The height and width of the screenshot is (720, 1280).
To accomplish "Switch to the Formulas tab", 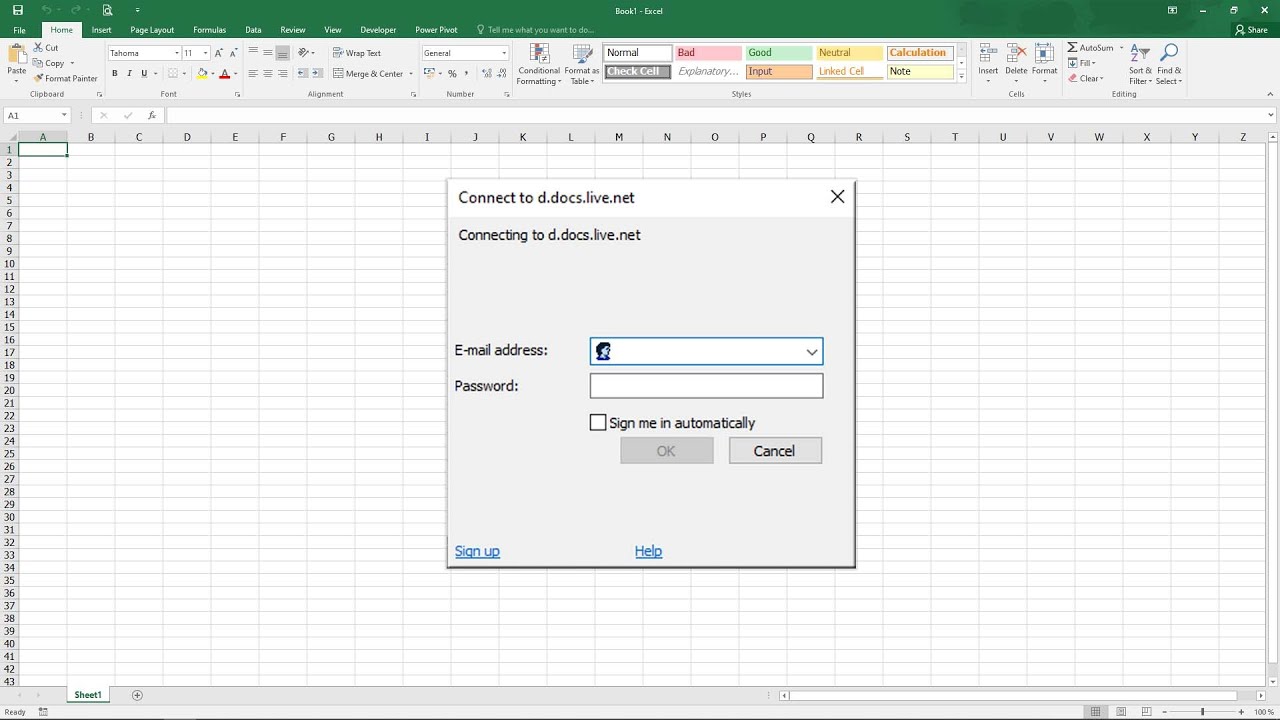I will tap(210, 30).
